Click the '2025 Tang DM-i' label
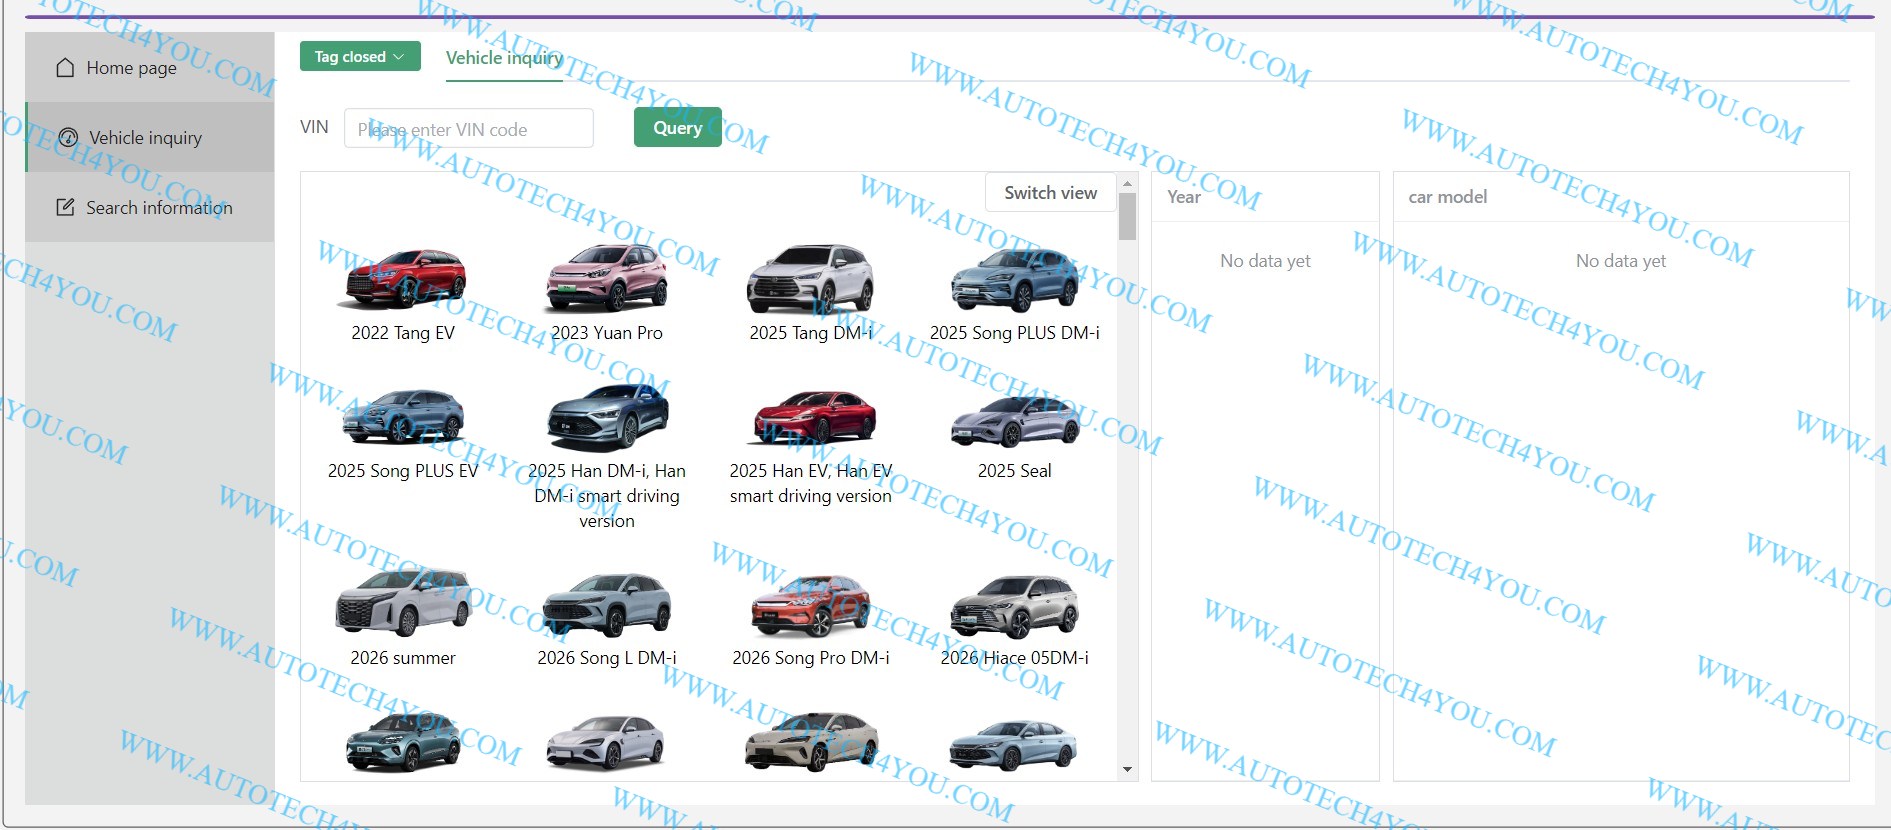The image size is (1891, 830). 811,333
